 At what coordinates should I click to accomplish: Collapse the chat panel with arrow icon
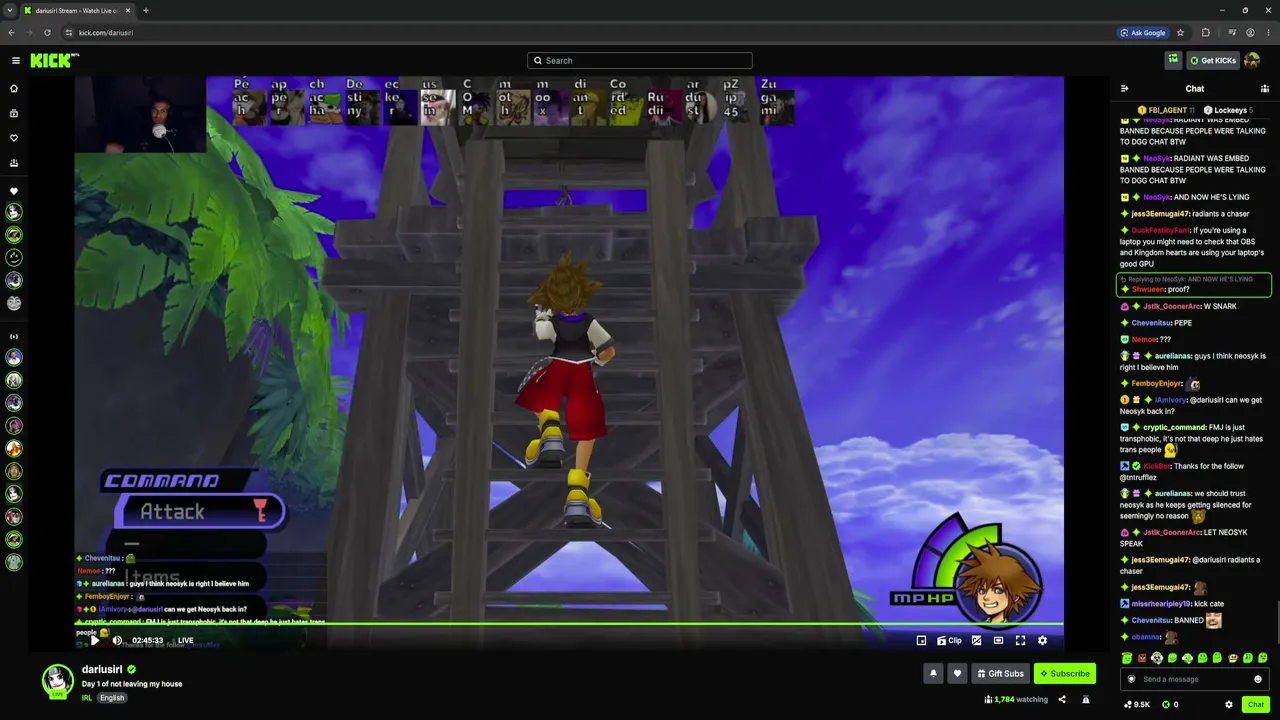[1124, 89]
